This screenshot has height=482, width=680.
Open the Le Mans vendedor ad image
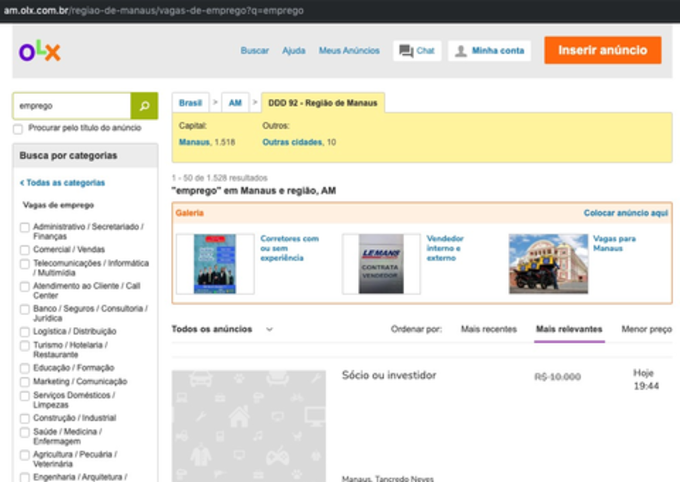tap(380, 264)
